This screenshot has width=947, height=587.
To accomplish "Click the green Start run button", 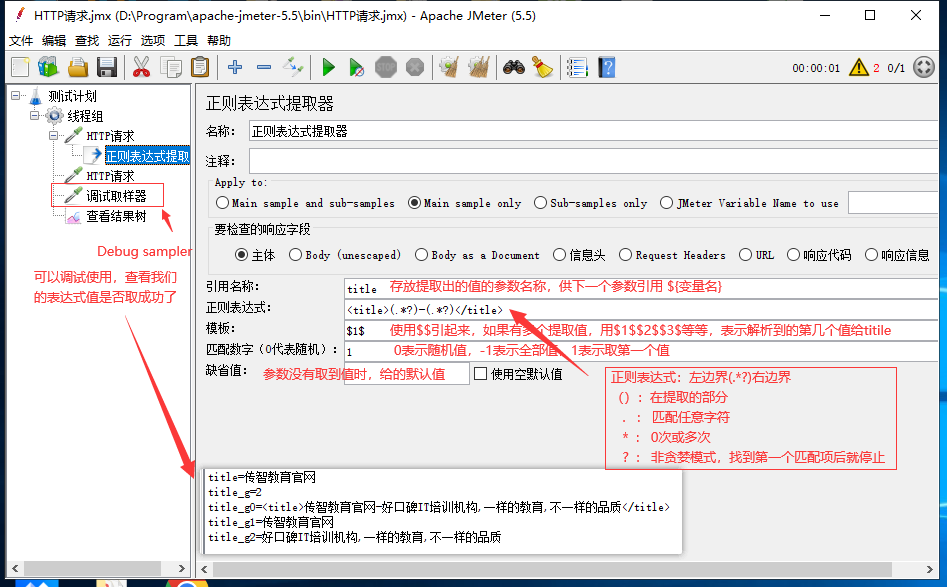I will click(328, 67).
